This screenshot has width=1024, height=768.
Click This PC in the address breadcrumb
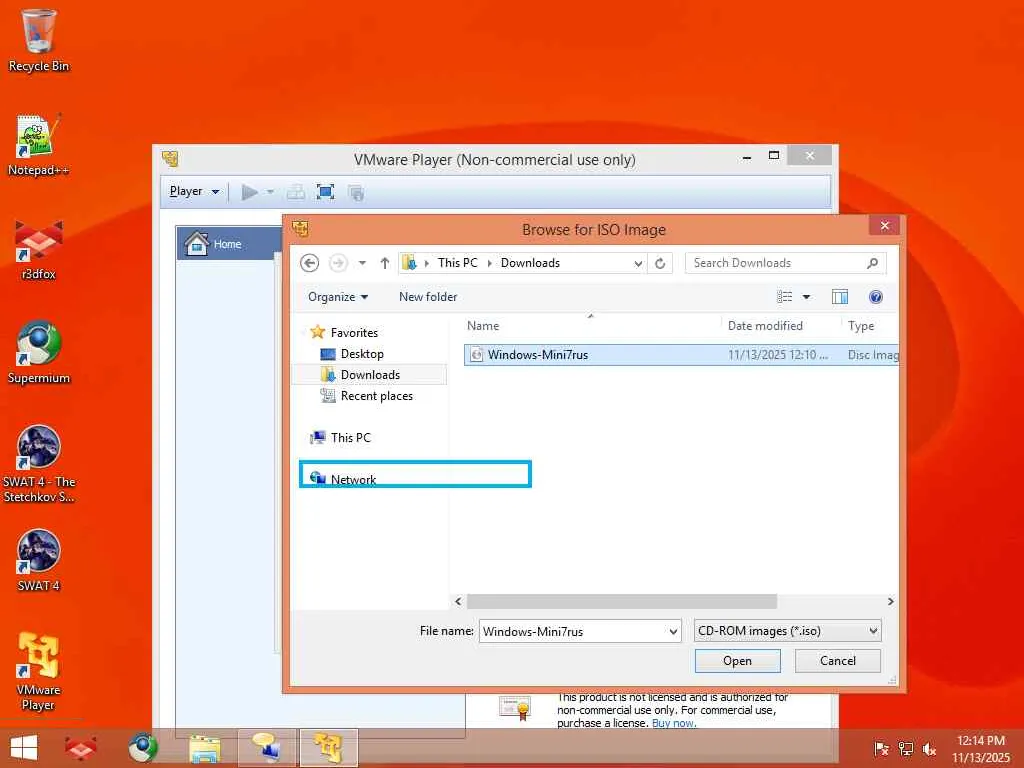(457, 263)
